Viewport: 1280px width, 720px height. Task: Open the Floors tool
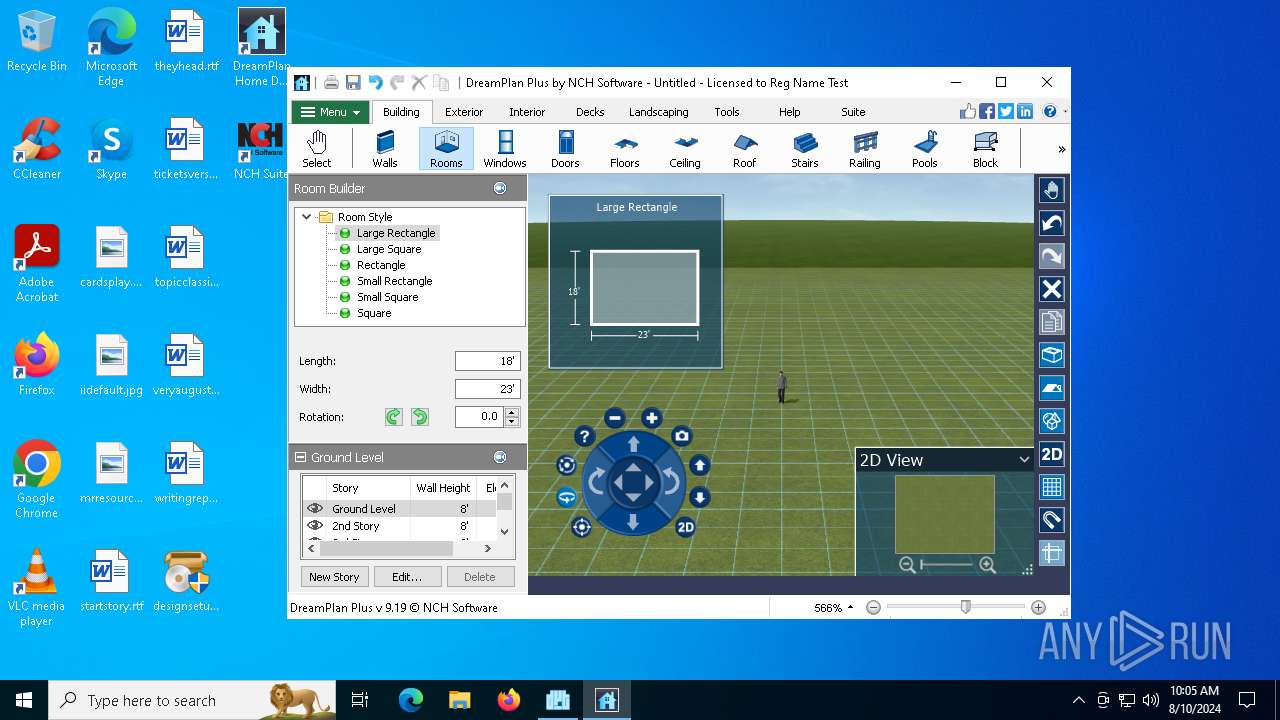click(625, 149)
